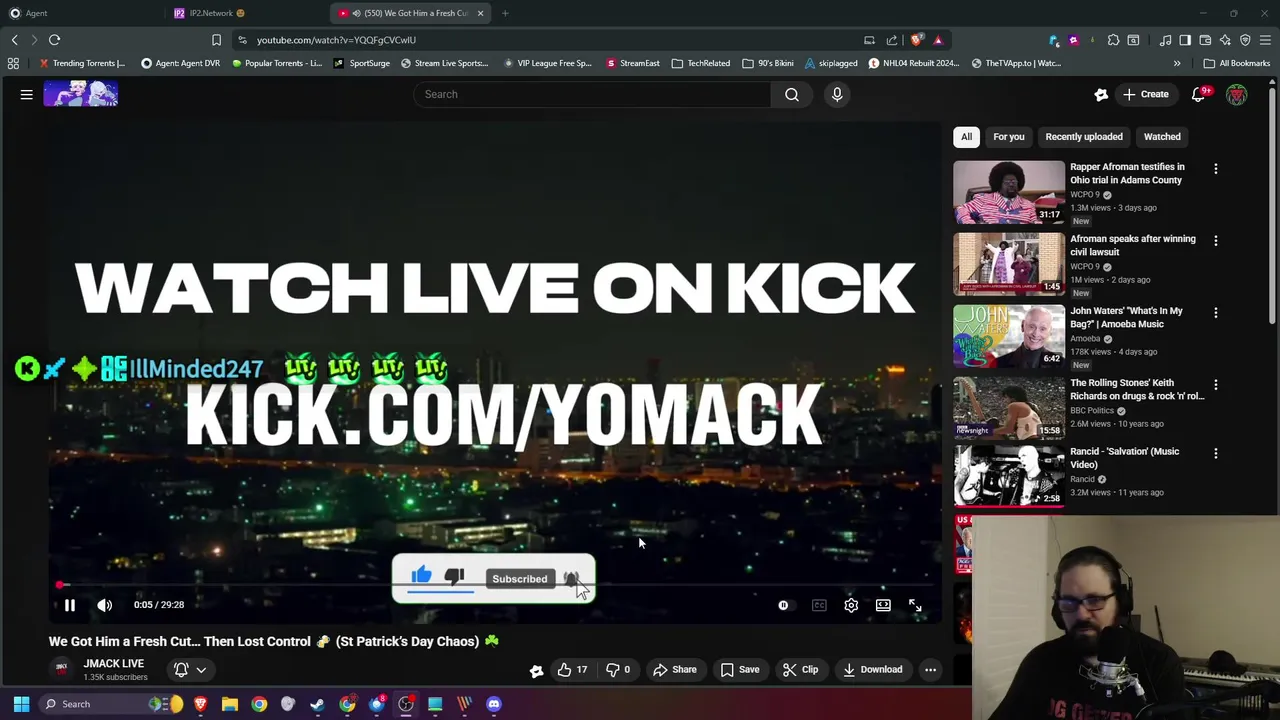1280x720 pixels.
Task: Open John Waters What's In My Bag thumbnail
Action: pyautogui.click(x=1009, y=336)
